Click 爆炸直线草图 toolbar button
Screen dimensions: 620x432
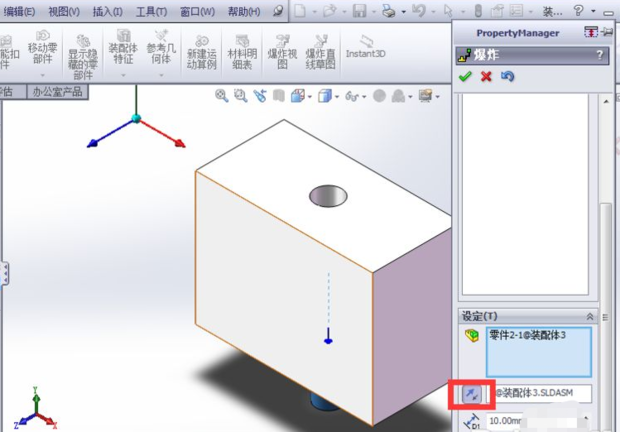[320, 52]
